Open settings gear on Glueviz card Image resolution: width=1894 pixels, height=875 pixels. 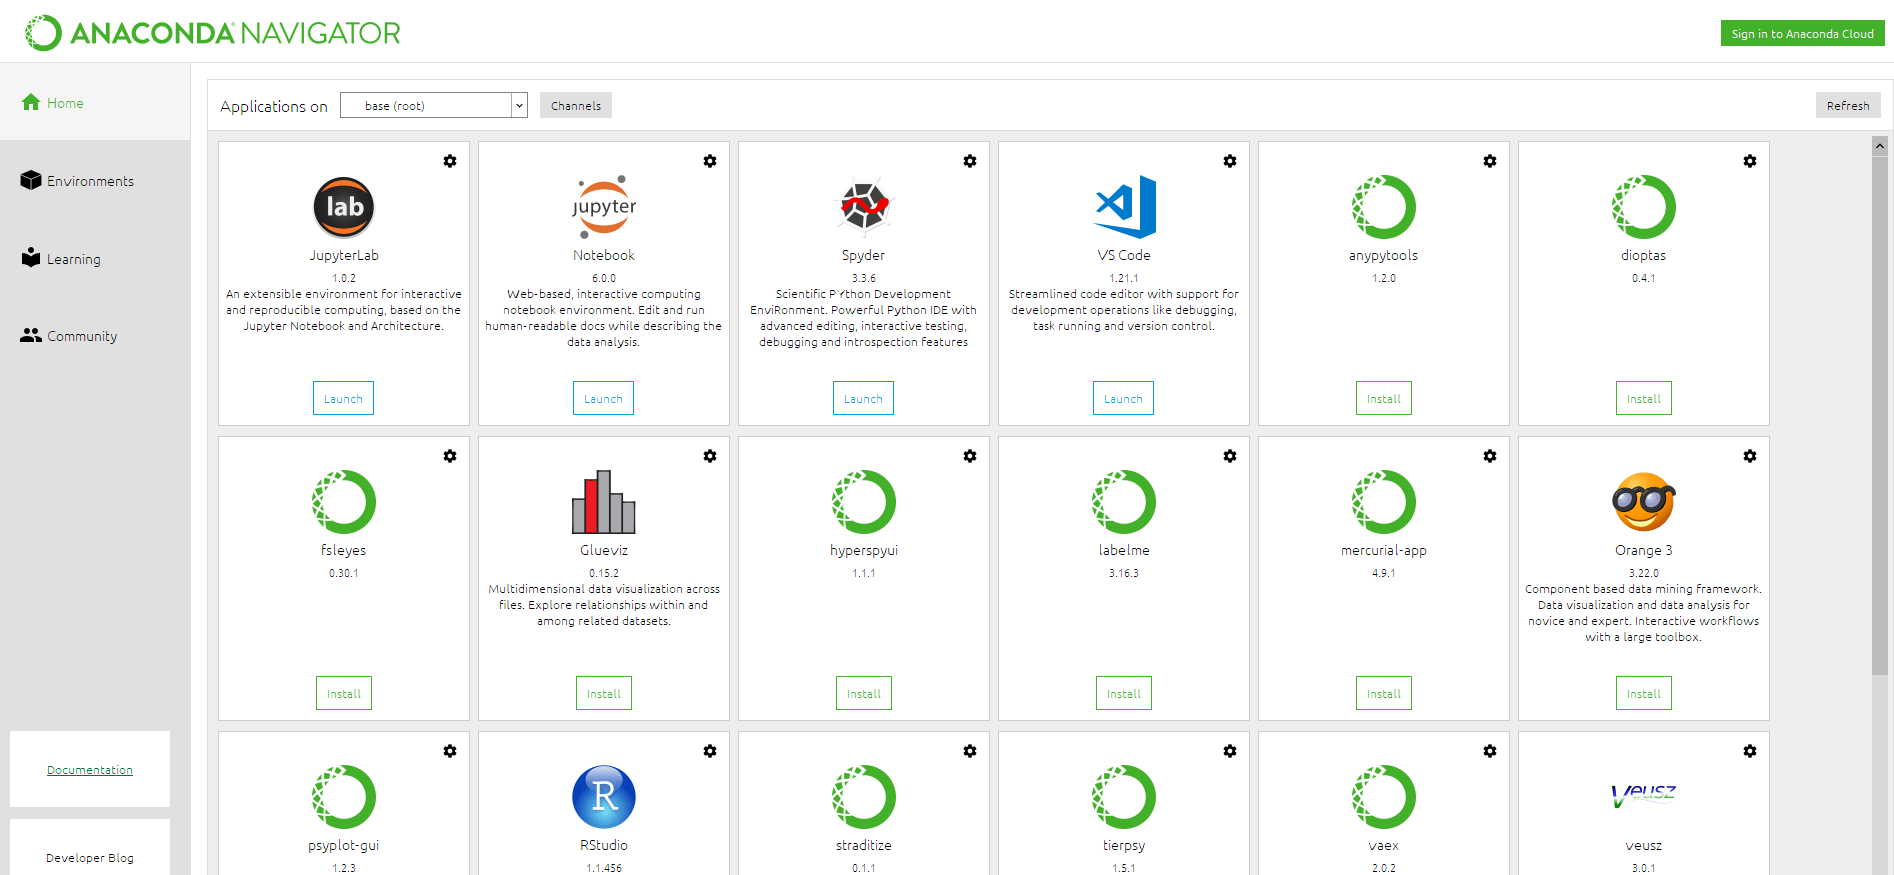710,456
